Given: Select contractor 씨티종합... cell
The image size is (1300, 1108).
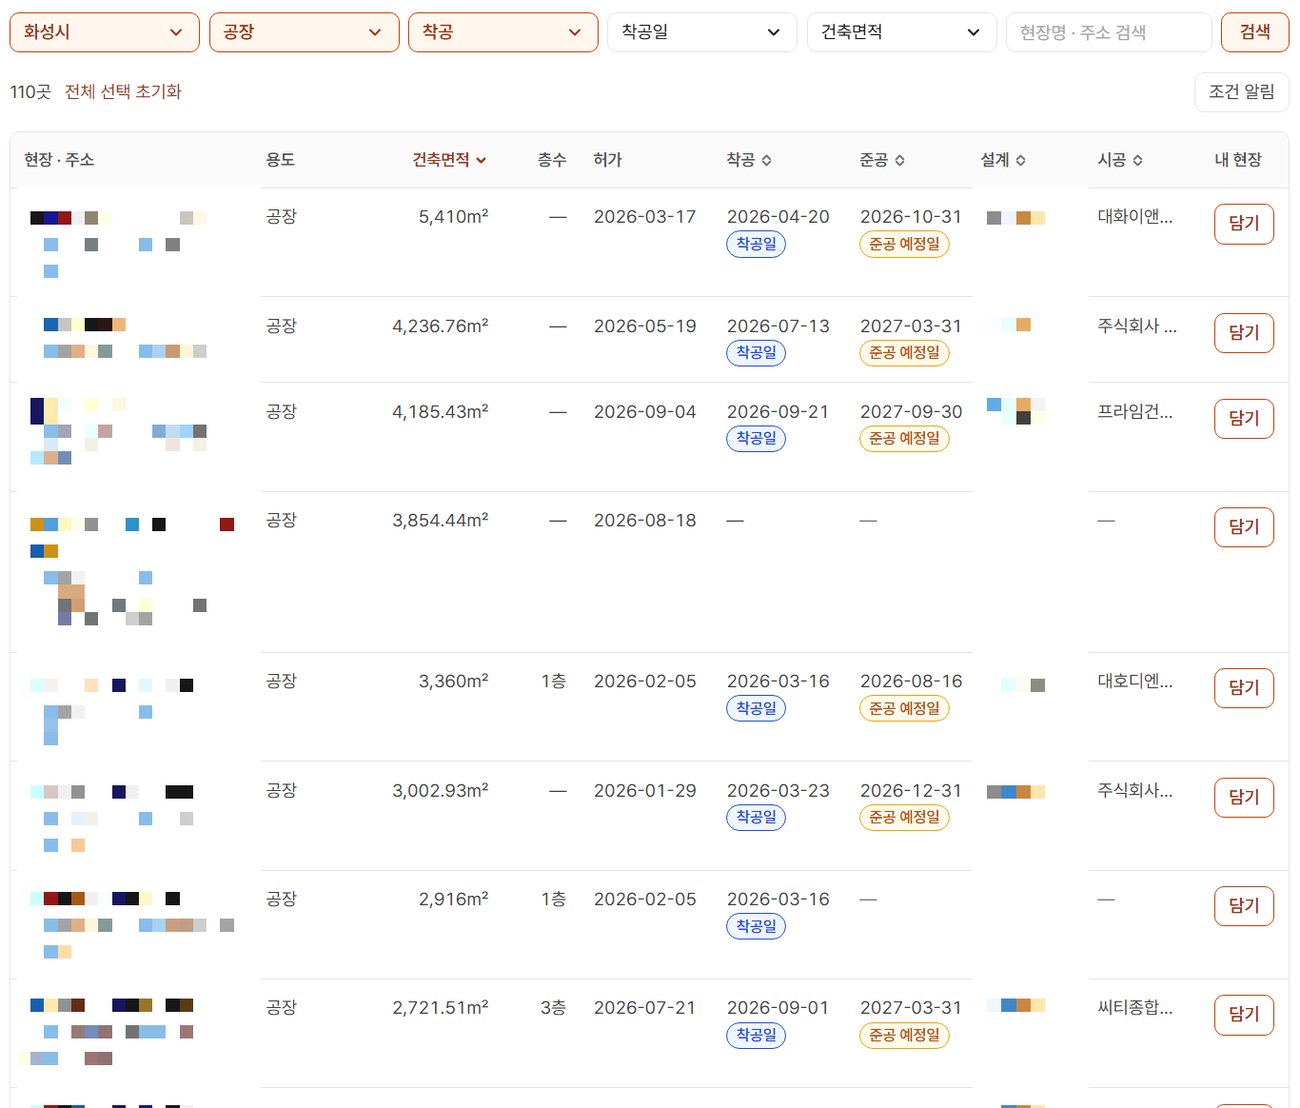Looking at the screenshot, I should (1135, 1007).
